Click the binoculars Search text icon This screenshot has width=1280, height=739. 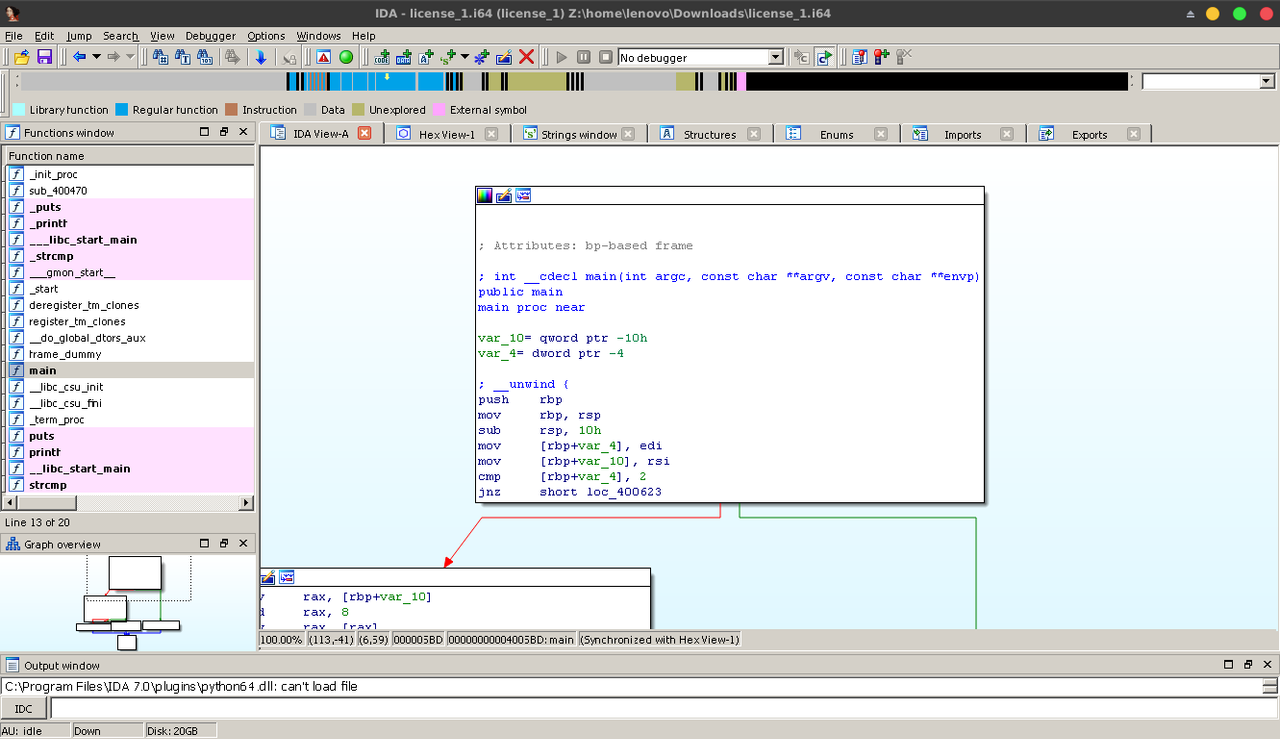tap(183, 57)
